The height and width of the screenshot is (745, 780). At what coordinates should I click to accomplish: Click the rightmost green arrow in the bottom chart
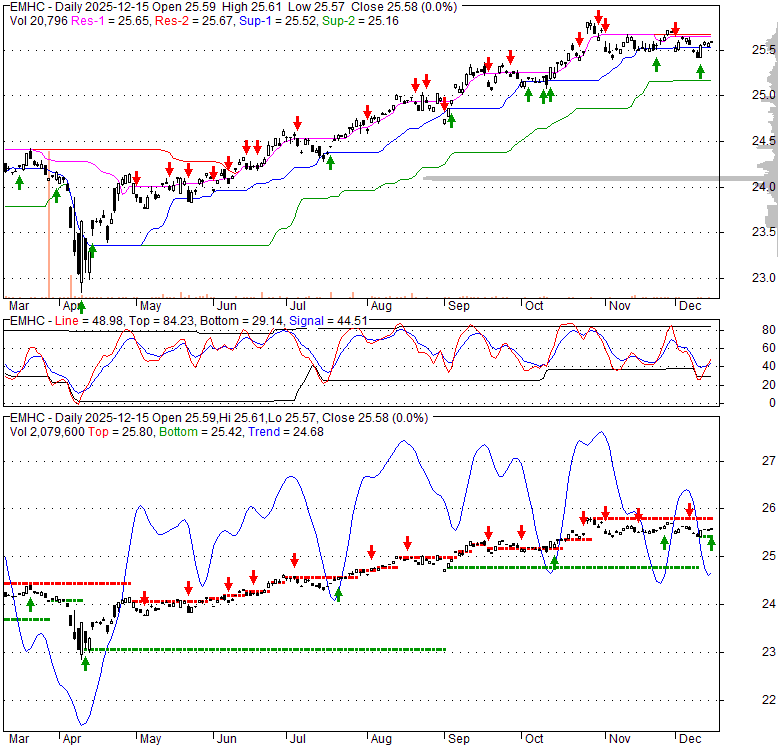711,543
